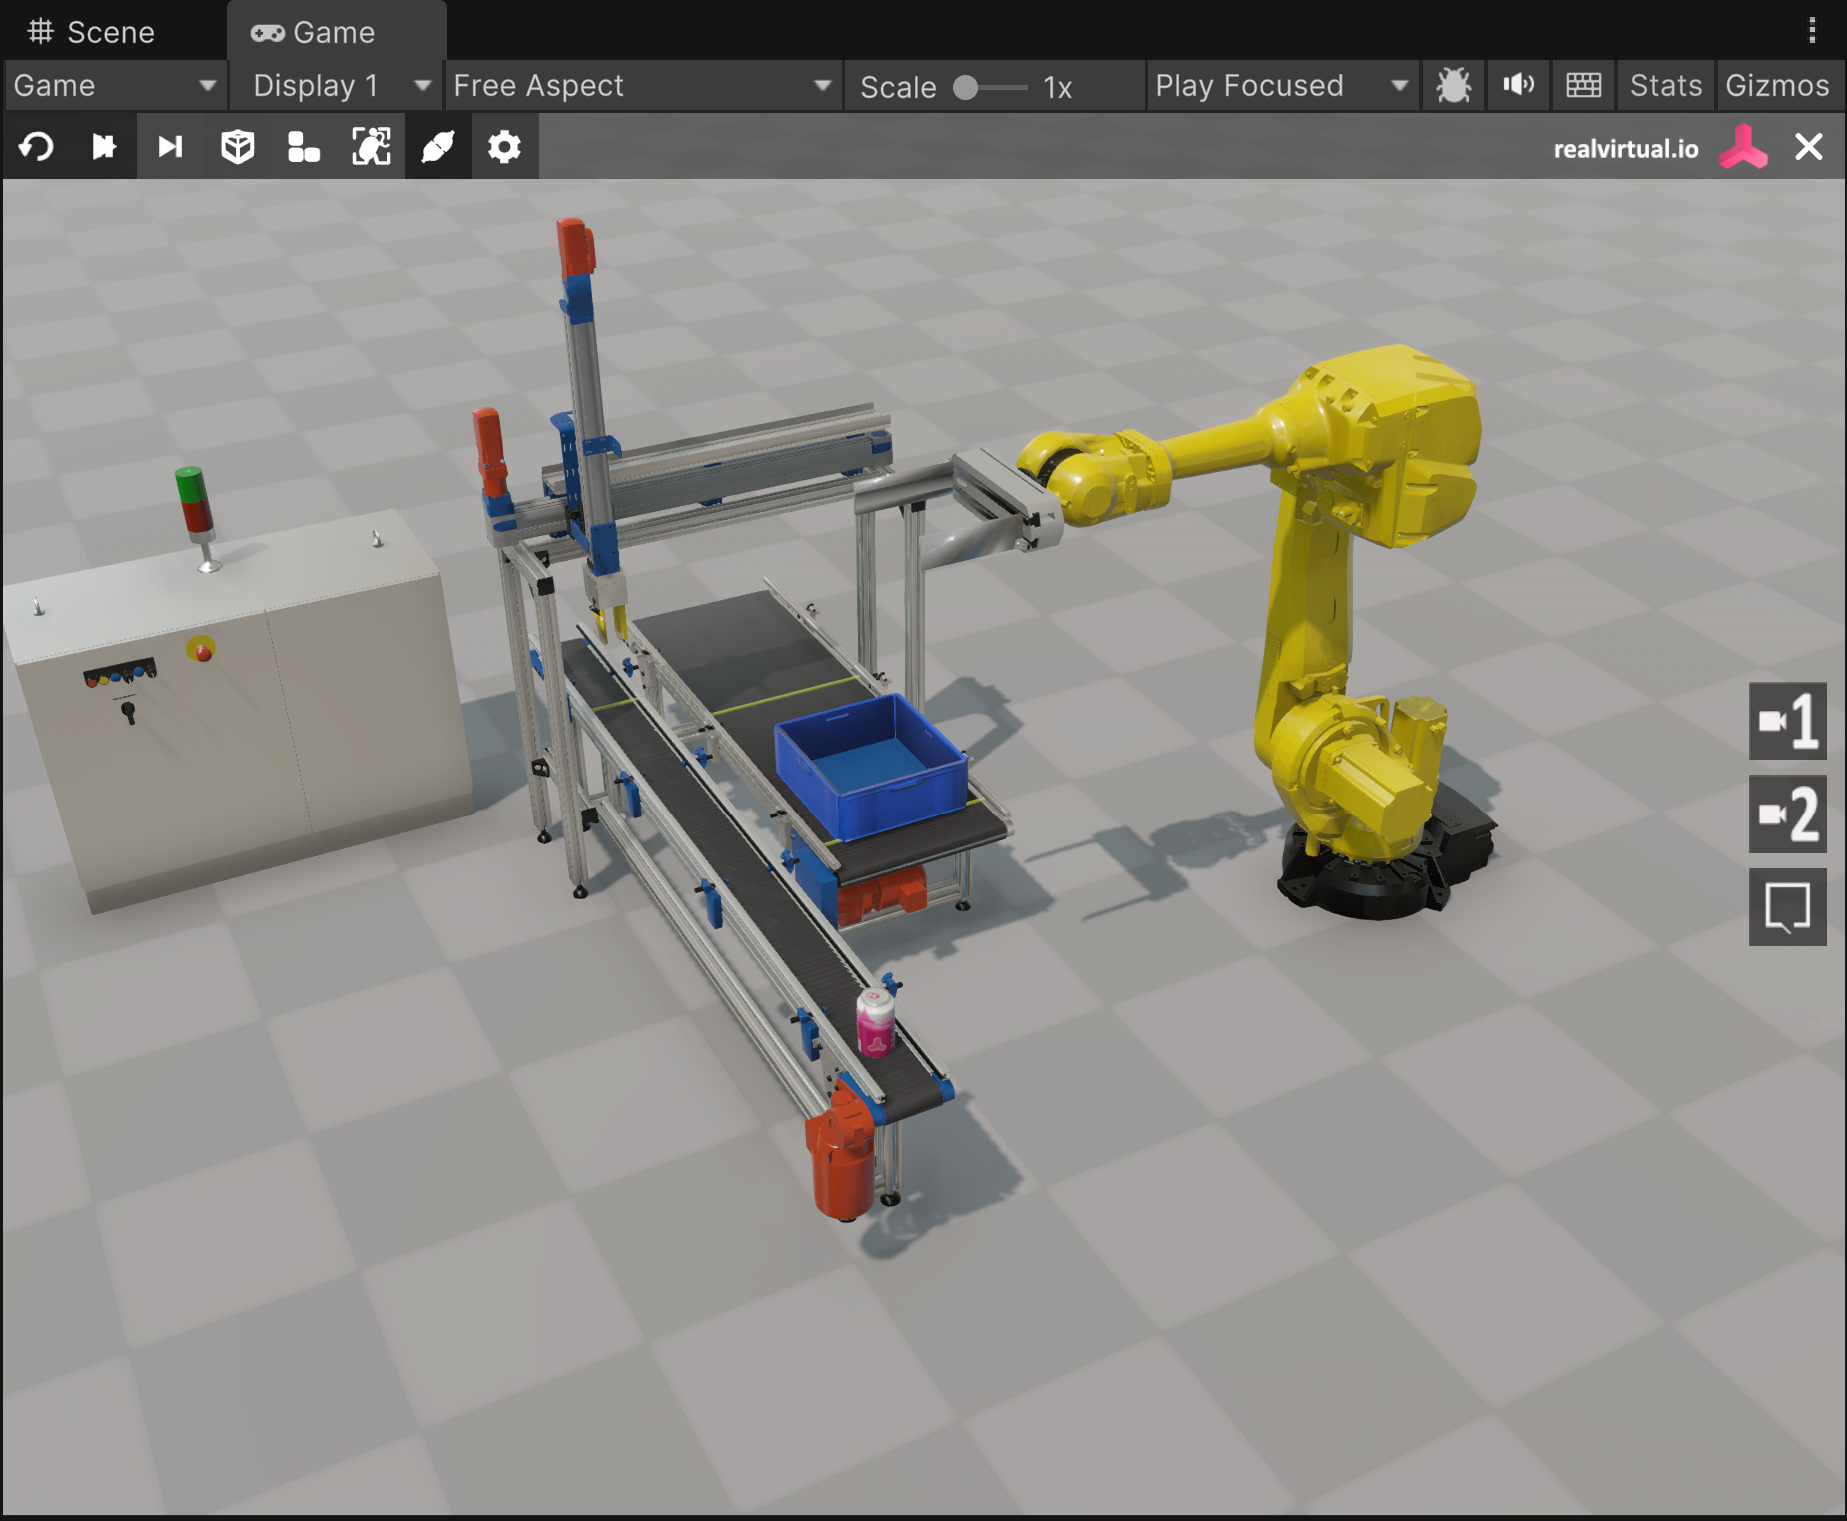The width and height of the screenshot is (1847, 1521).
Task: Mute audio with the speaker icon
Action: tap(1518, 86)
